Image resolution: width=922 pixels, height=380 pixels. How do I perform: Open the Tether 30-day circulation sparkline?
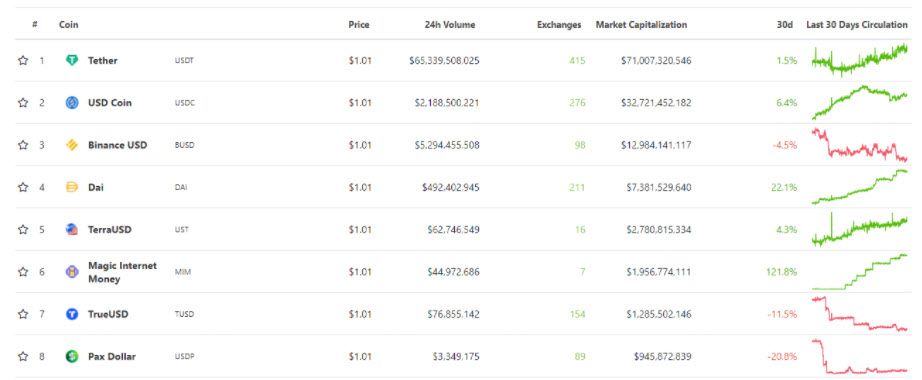pyautogui.click(x=860, y=59)
